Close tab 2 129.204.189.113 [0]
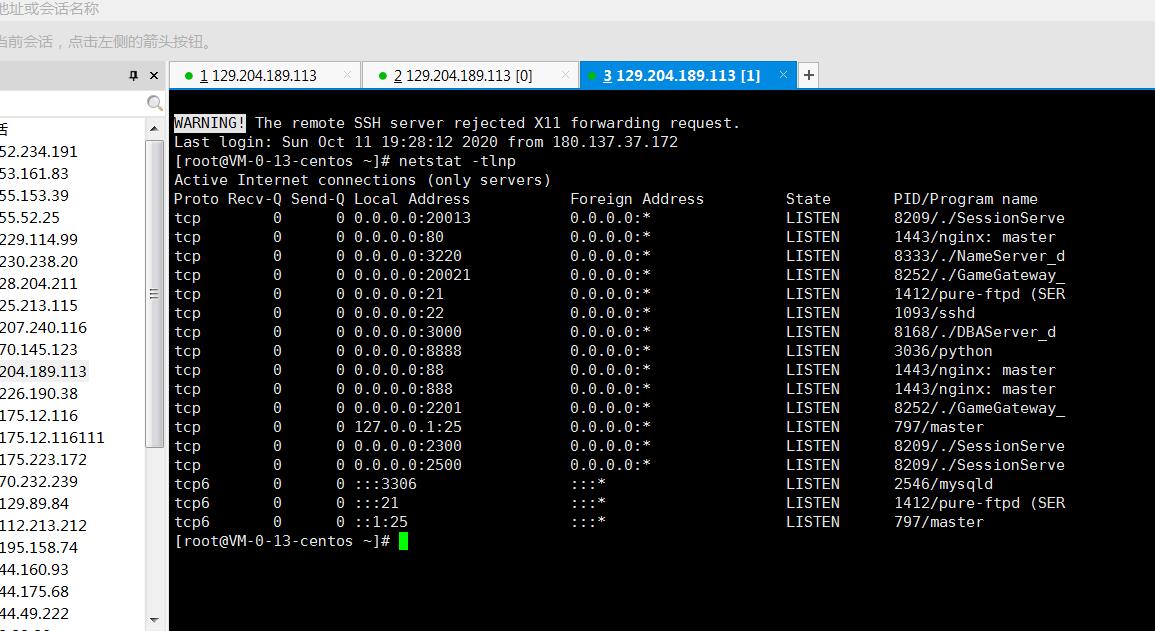Viewport: 1155px width, 631px height. [566, 75]
